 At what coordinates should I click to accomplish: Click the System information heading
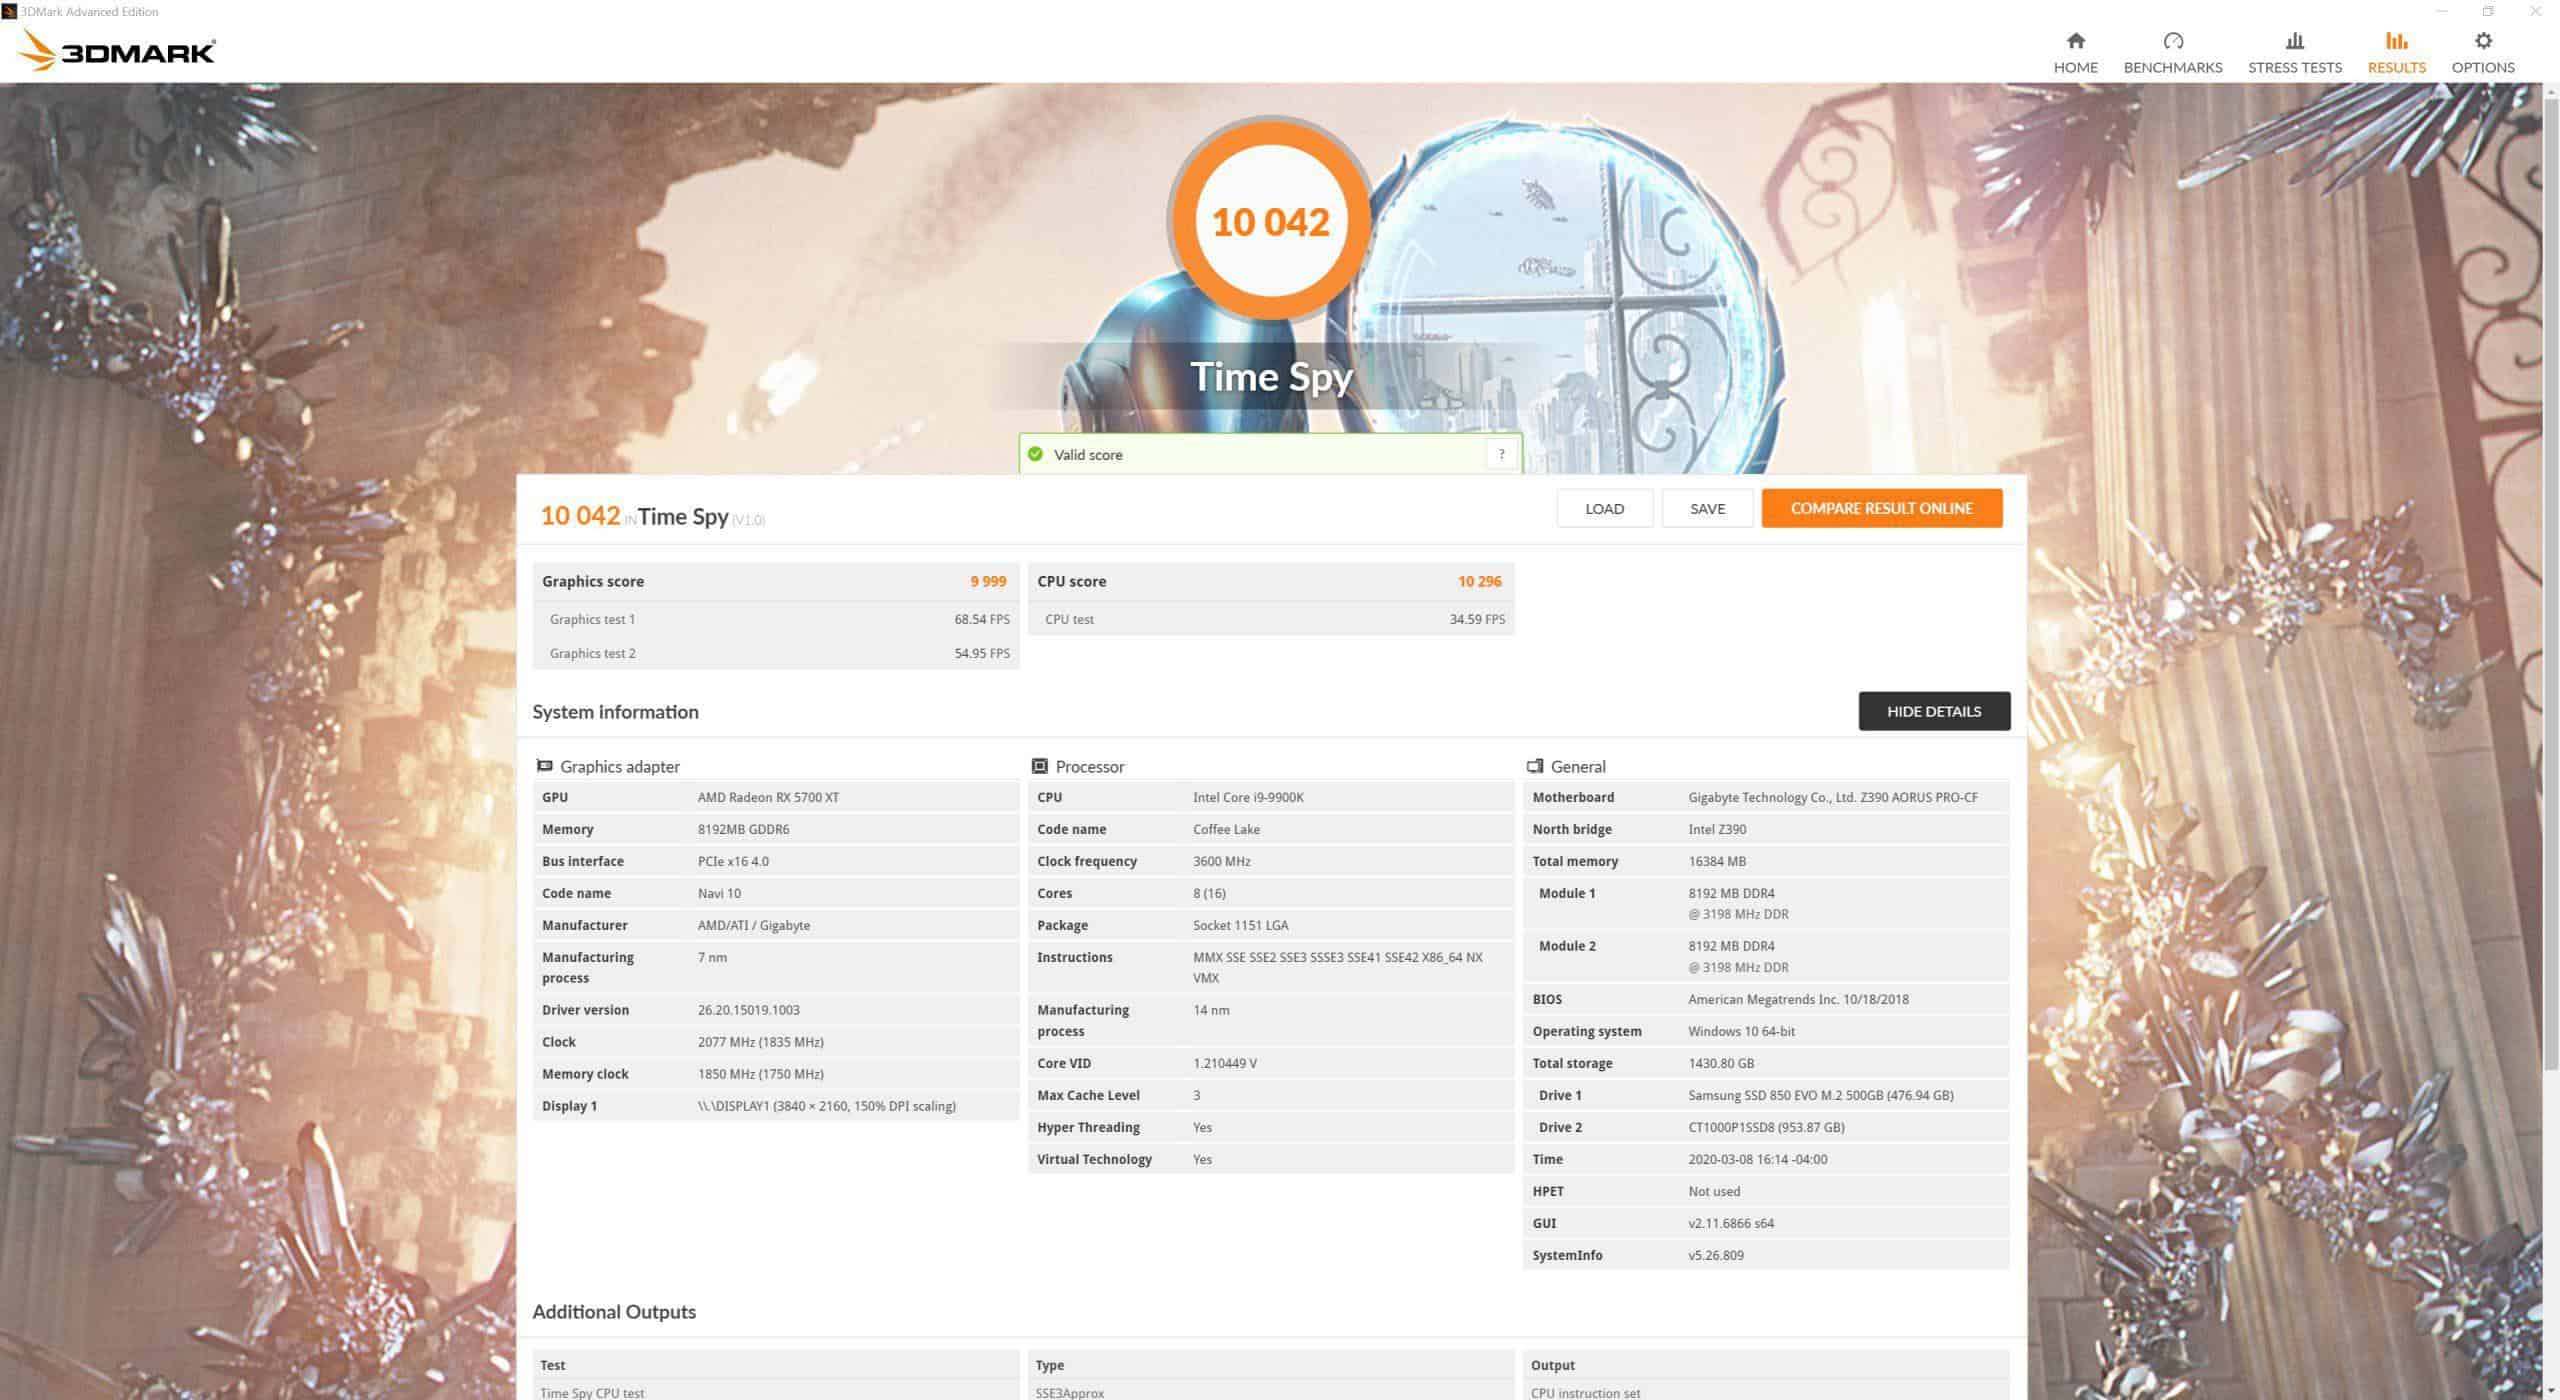pyautogui.click(x=615, y=711)
